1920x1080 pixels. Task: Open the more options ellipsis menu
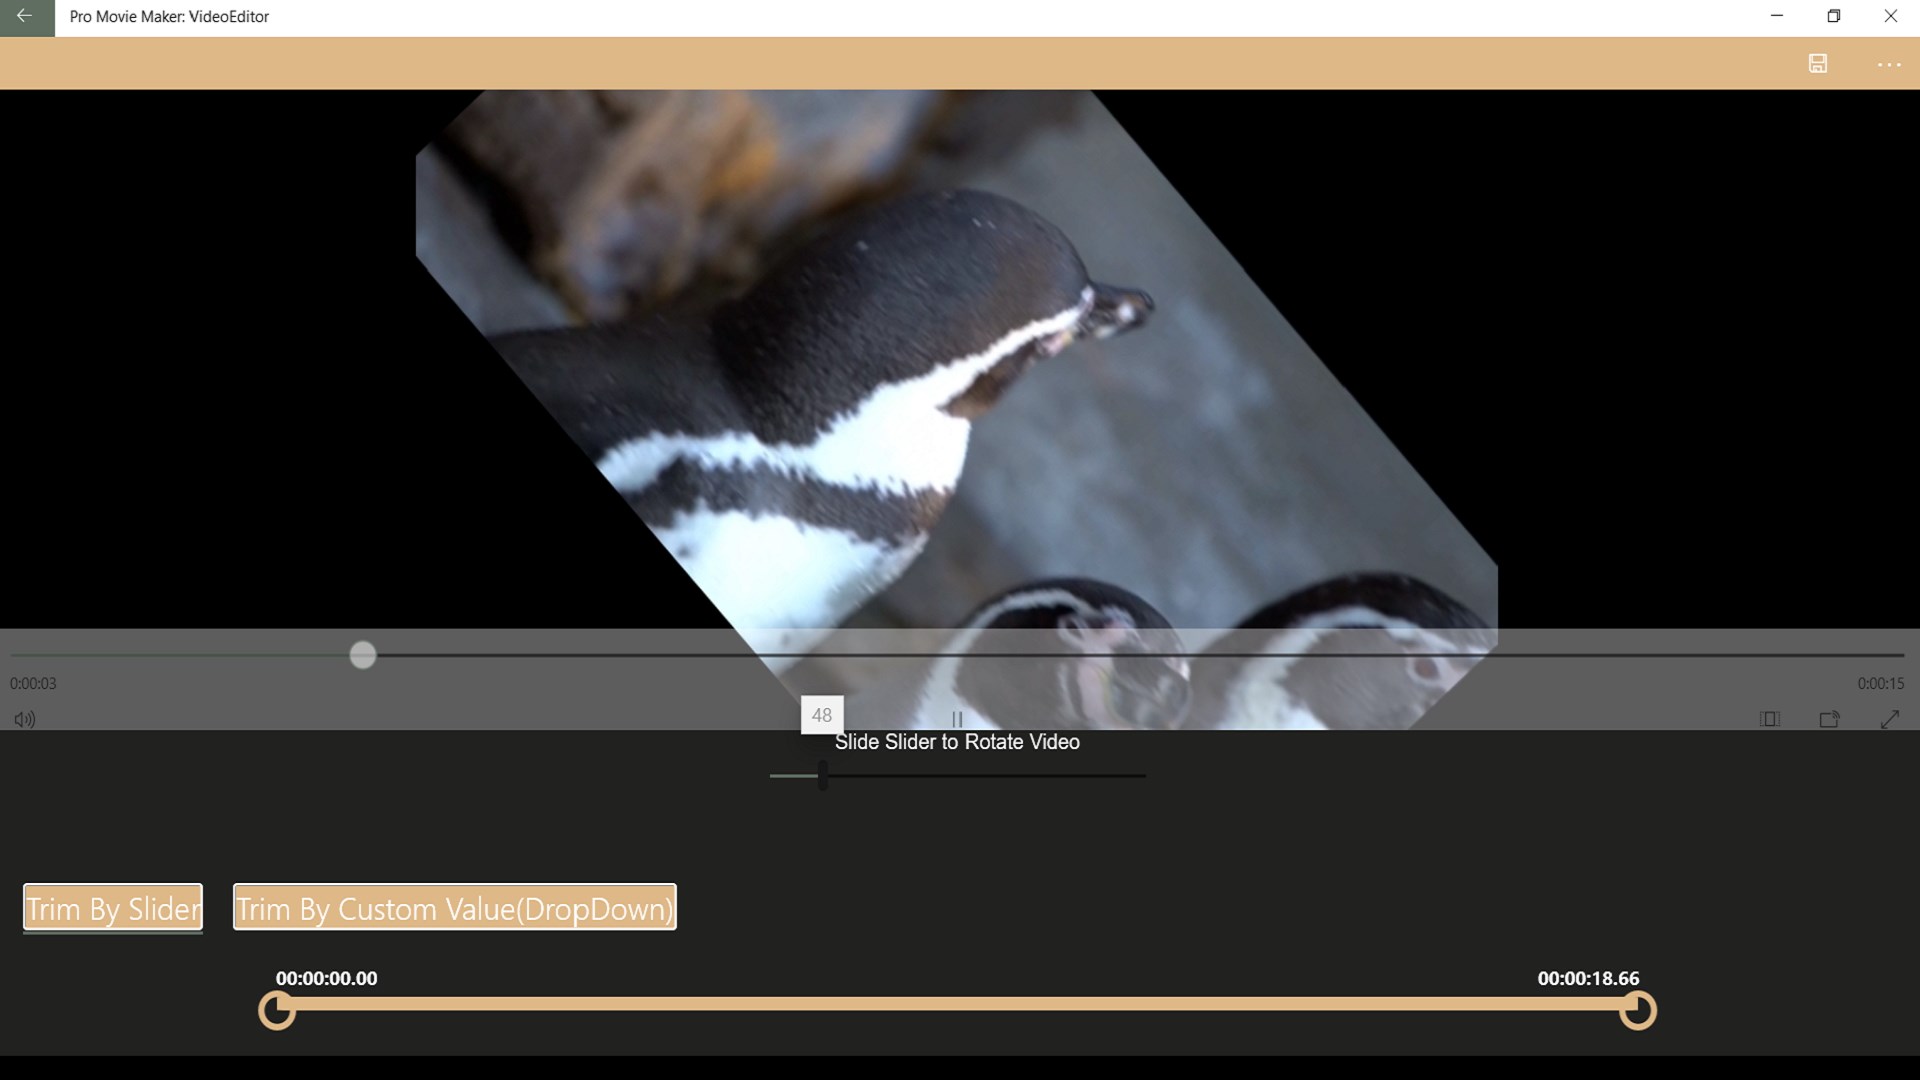click(1888, 64)
